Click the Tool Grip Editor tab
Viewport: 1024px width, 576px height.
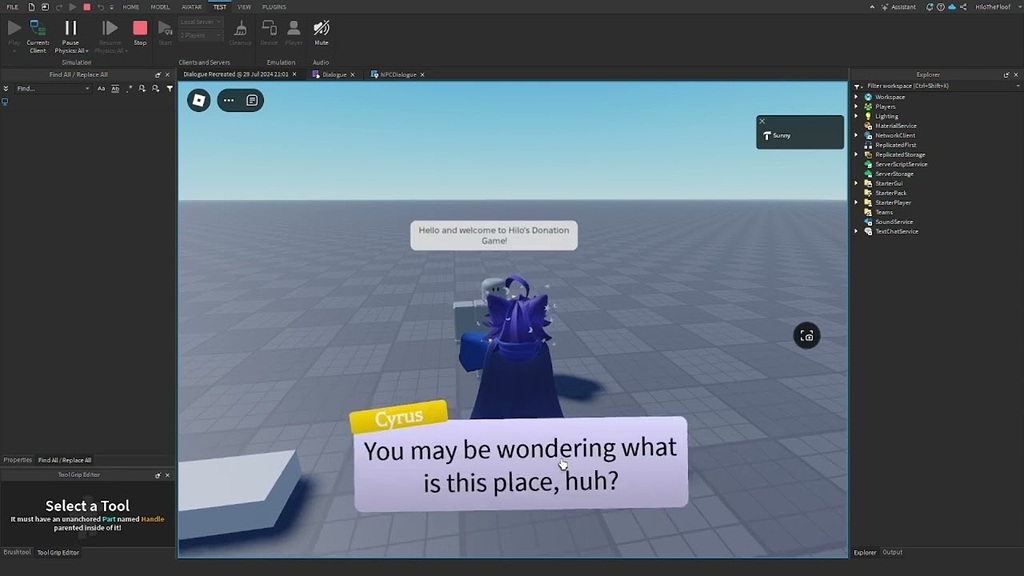click(x=58, y=552)
